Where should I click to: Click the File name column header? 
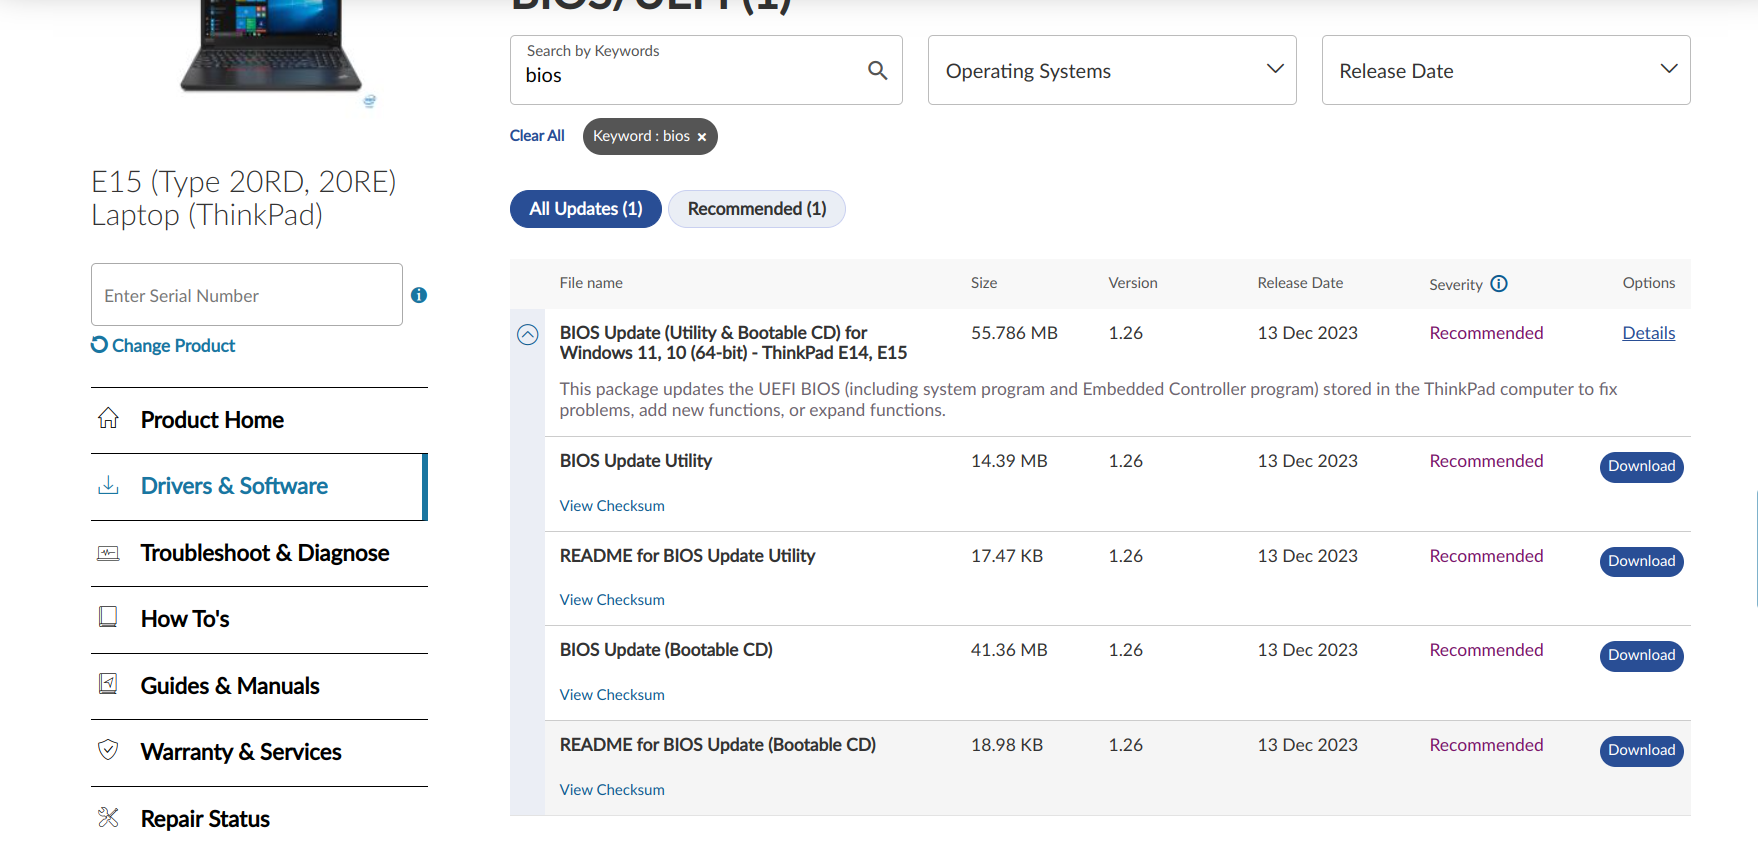coord(591,283)
